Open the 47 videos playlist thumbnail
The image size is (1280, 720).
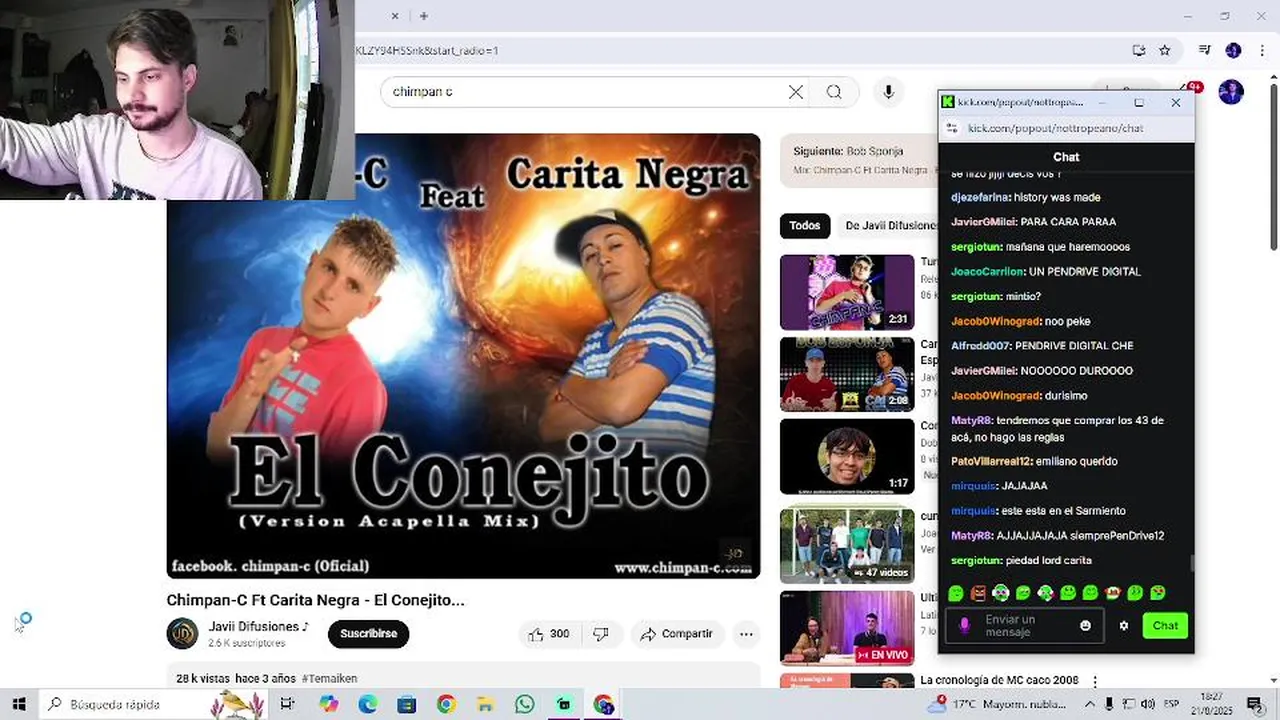click(847, 546)
